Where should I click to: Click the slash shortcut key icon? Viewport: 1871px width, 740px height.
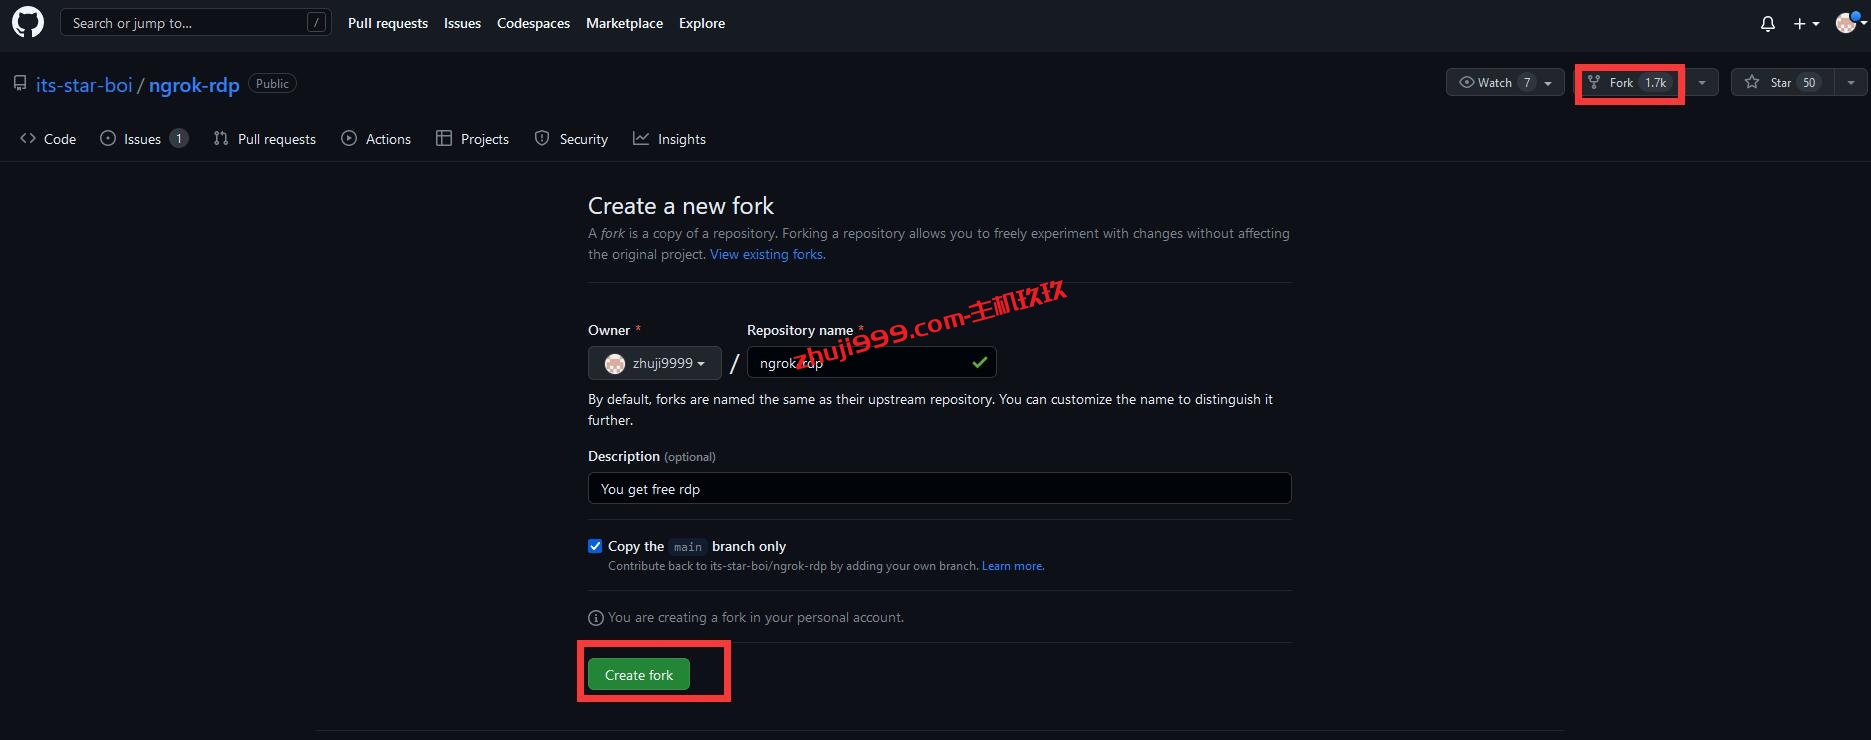316,22
